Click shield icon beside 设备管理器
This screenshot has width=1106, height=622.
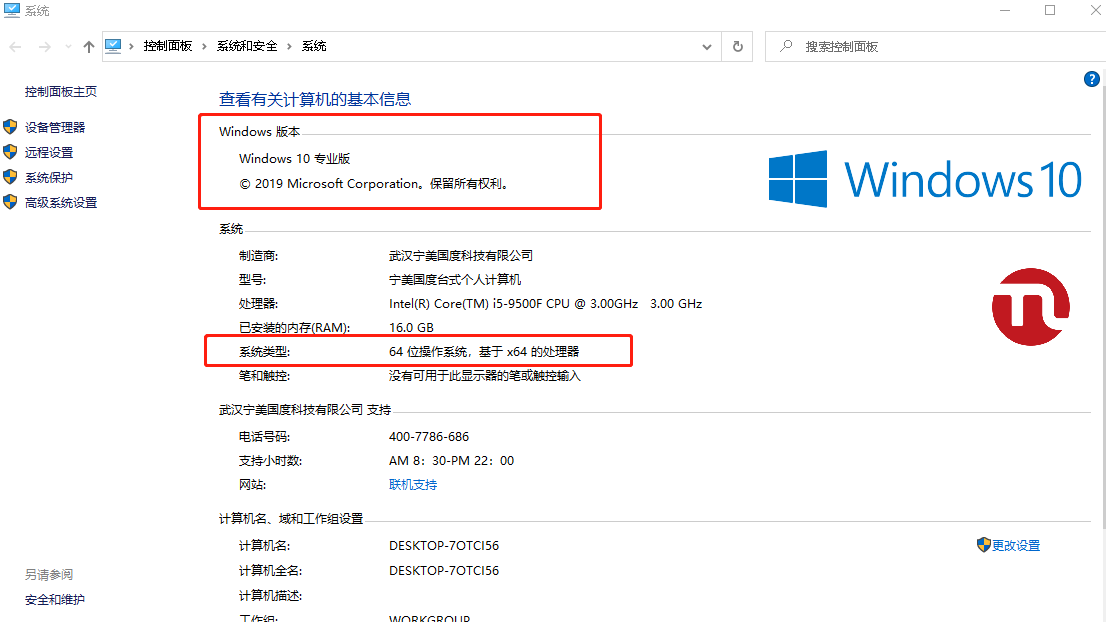pyautogui.click(x=10, y=127)
